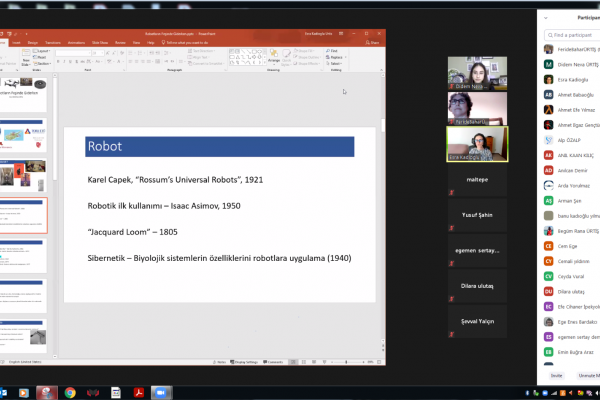600x400 pixels.
Task: Click Alp ÖZALP in participants list
Action: (572, 140)
